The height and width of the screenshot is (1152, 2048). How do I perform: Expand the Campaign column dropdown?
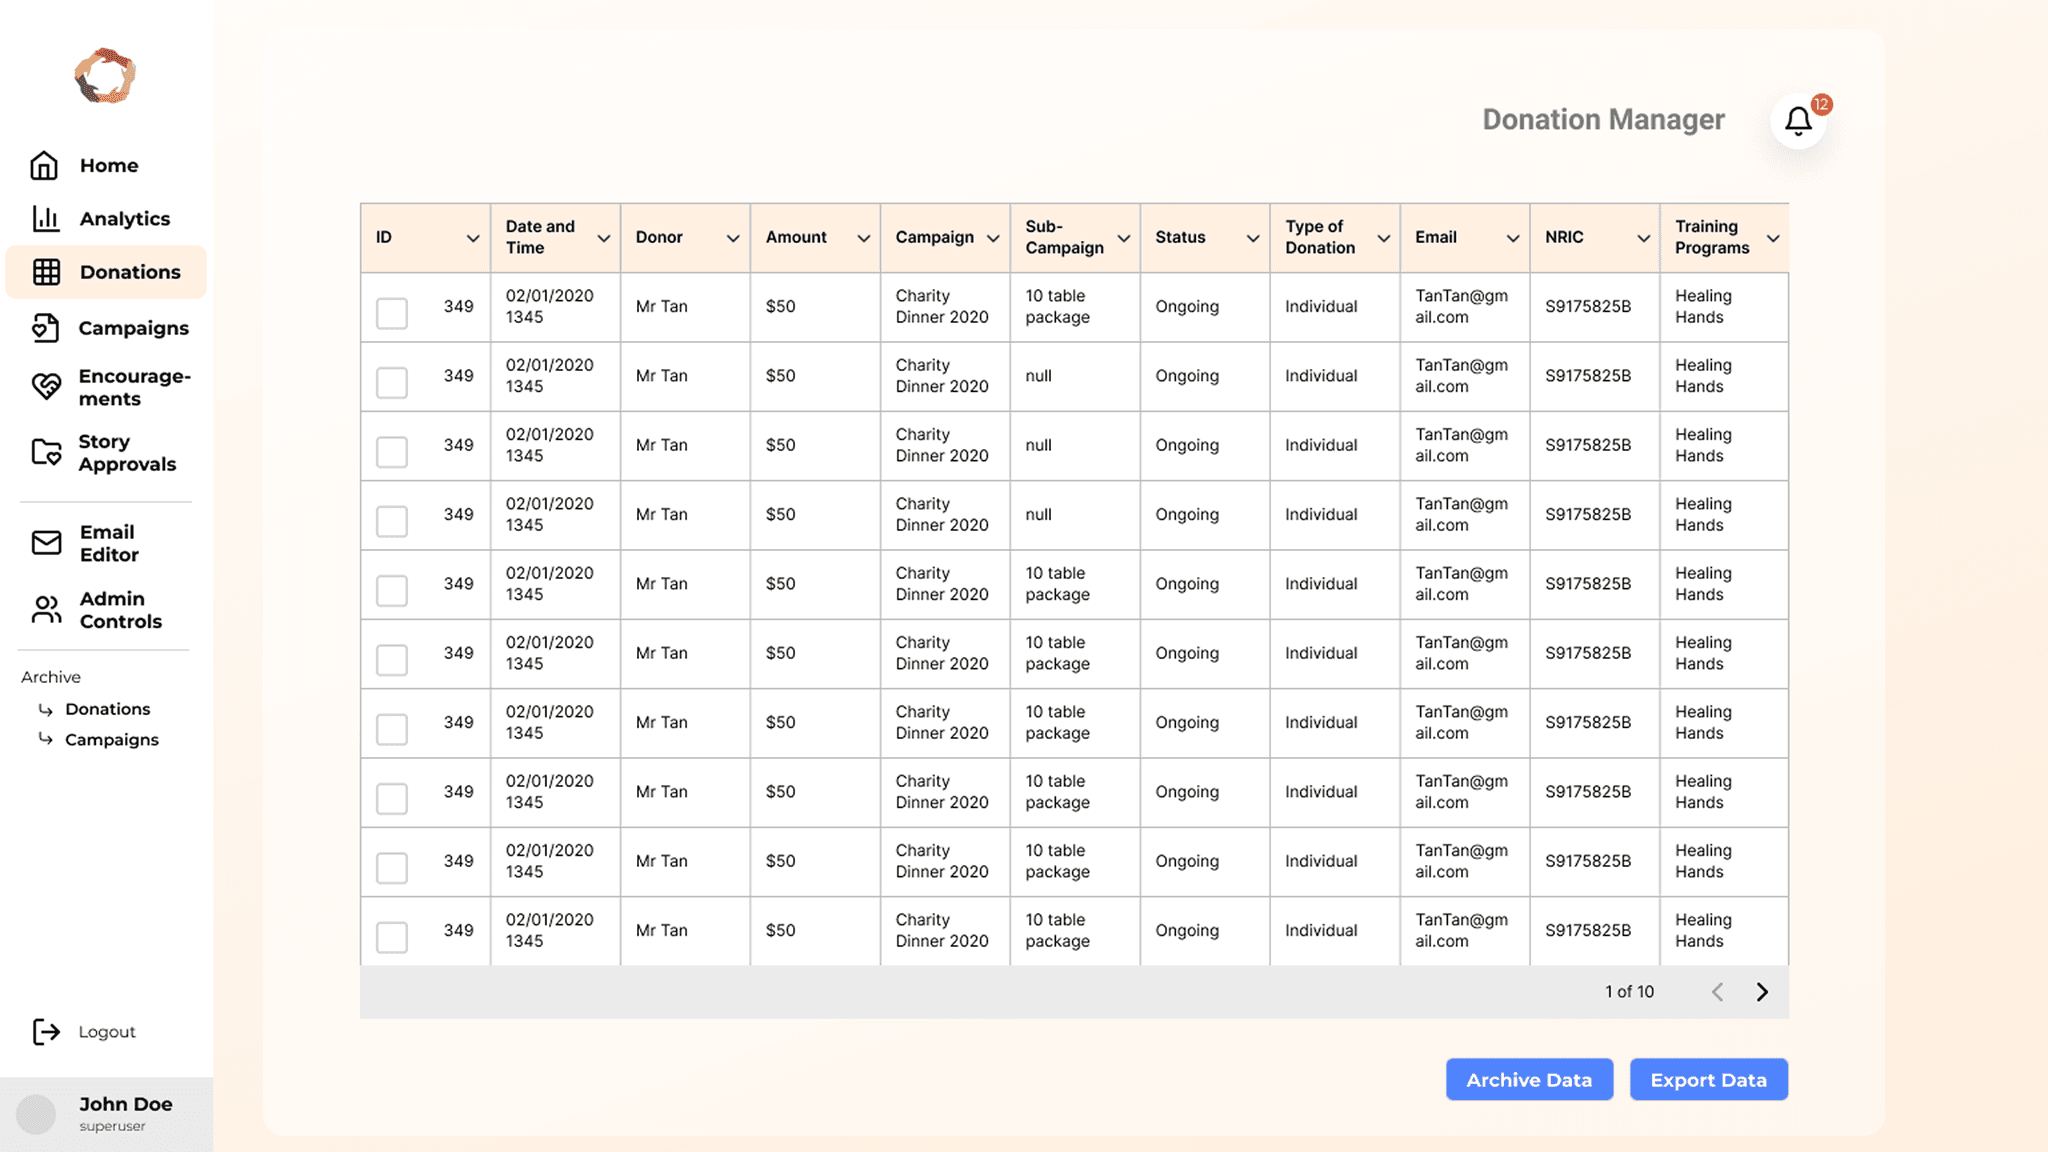(x=993, y=238)
